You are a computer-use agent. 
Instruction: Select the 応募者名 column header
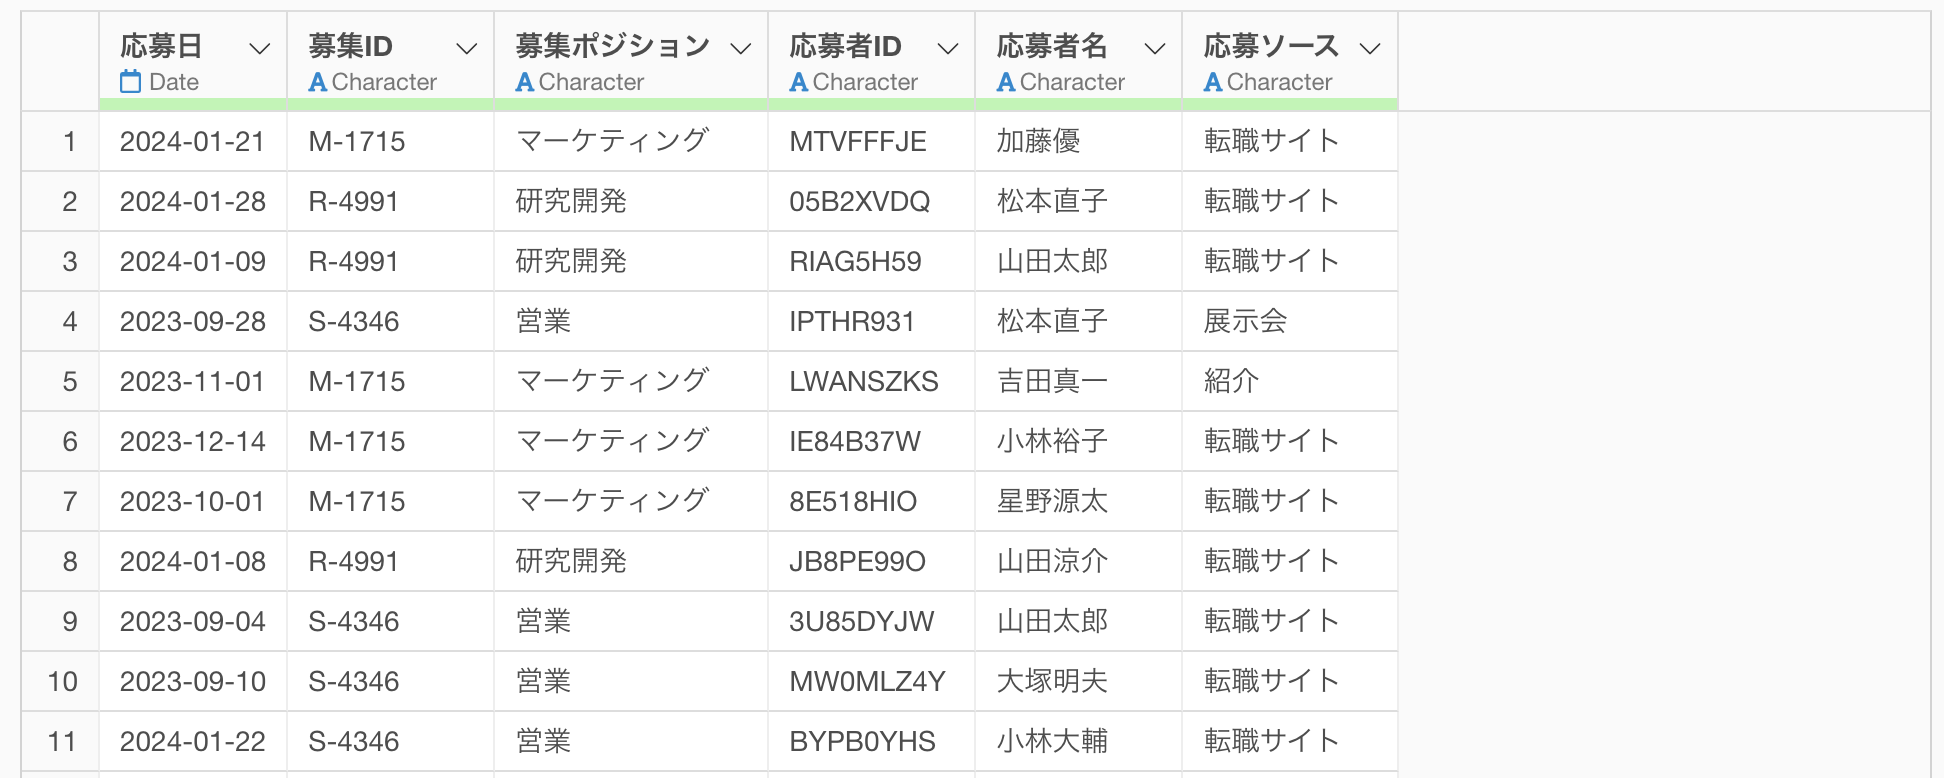click(x=1052, y=46)
